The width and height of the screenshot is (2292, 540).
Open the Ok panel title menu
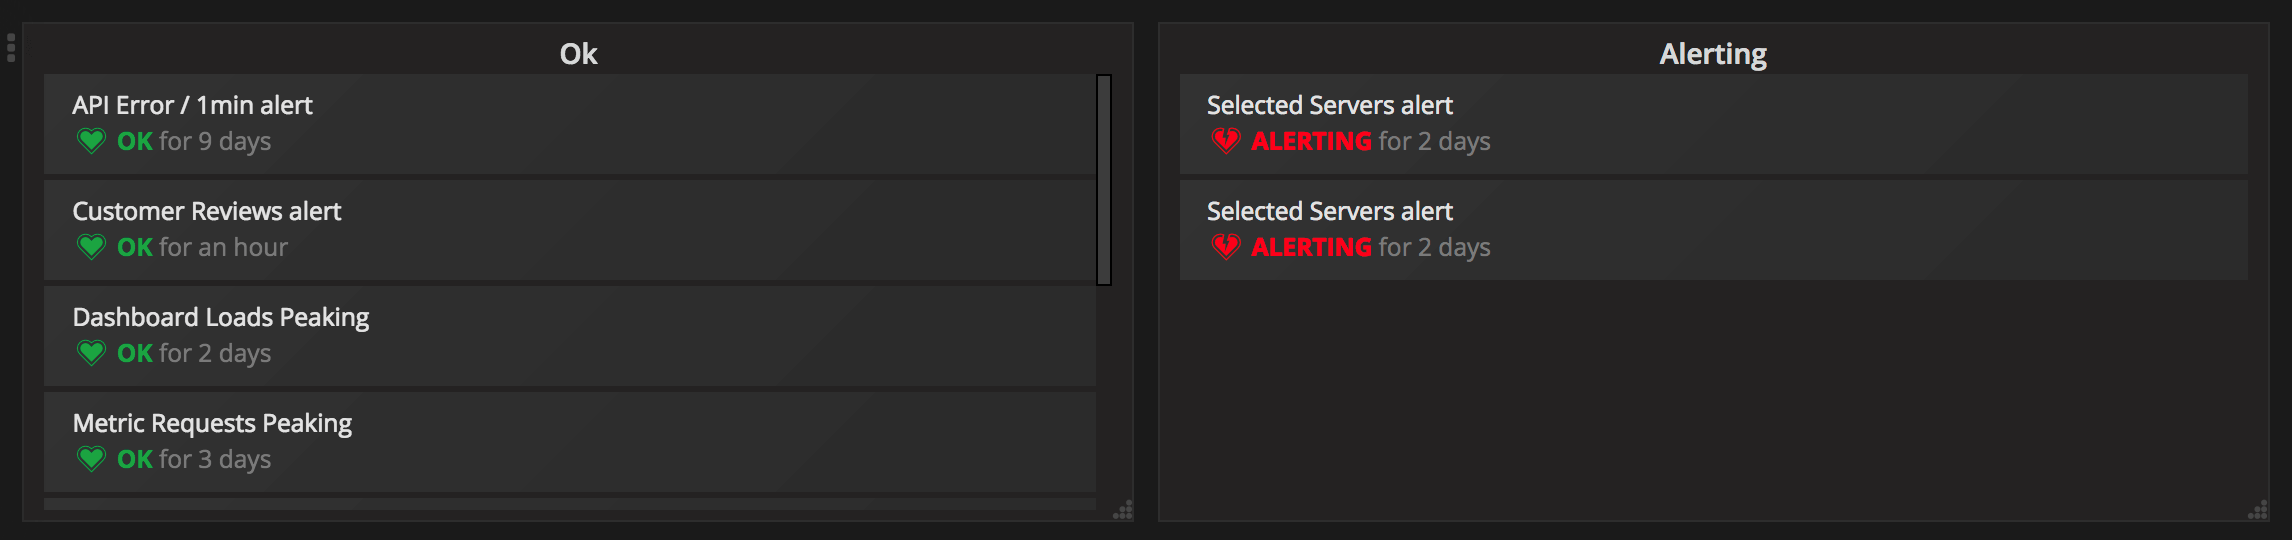[578, 54]
